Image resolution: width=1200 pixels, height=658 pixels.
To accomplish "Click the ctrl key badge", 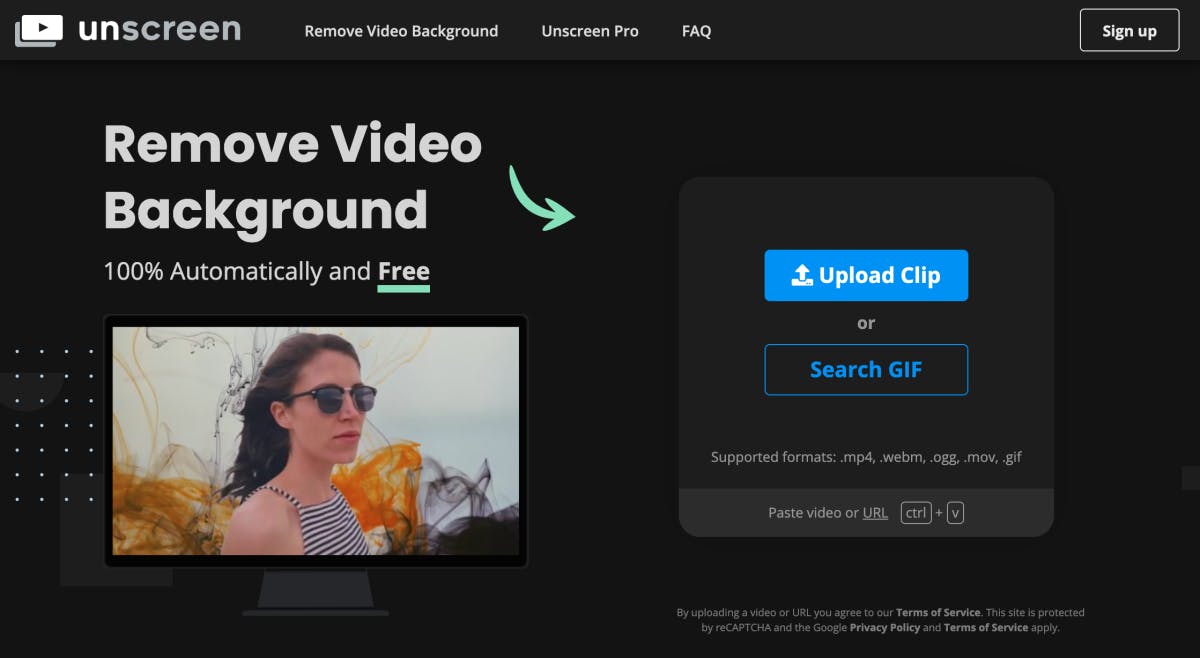I will (x=916, y=513).
